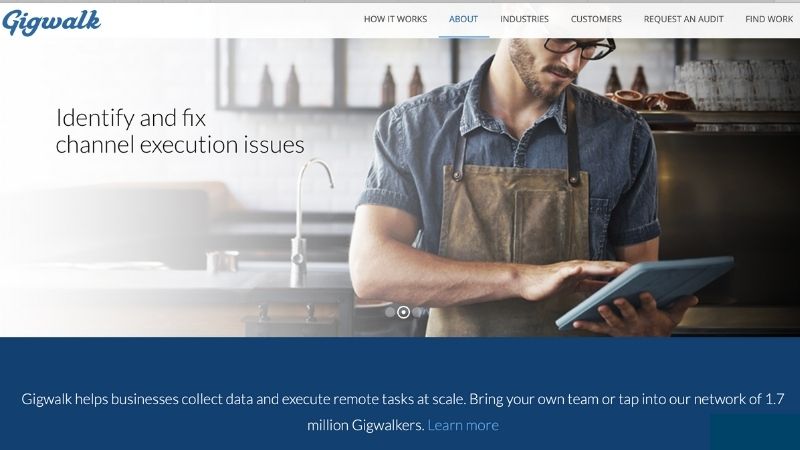Click the Gigwalk description paragraph text

(x=402, y=412)
